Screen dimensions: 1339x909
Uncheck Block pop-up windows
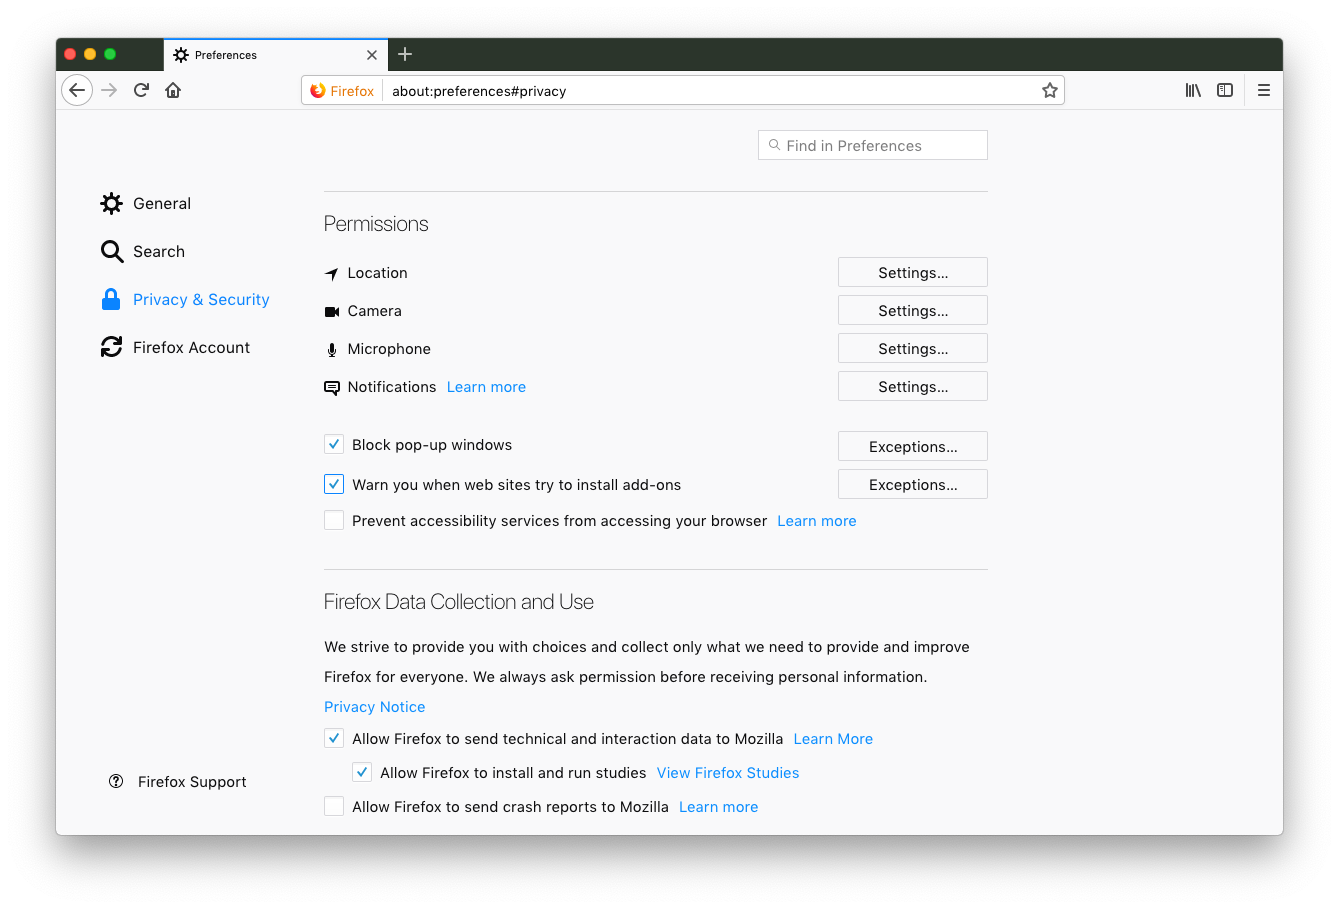[x=334, y=445]
